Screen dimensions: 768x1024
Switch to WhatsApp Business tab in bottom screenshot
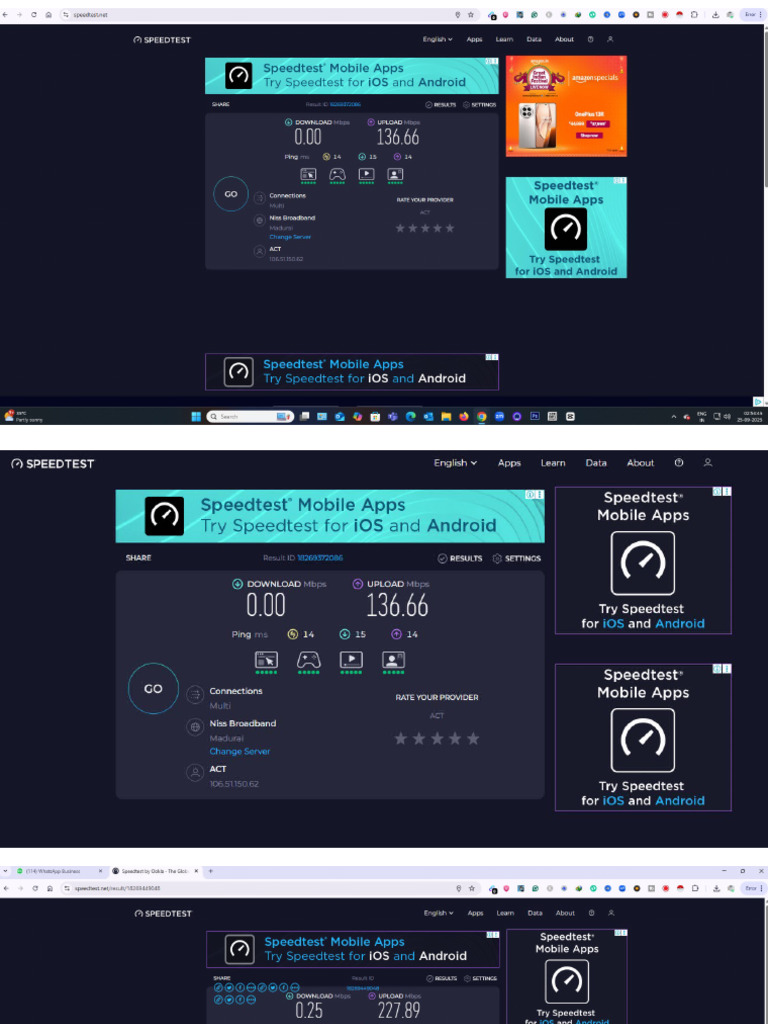[x=58, y=871]
